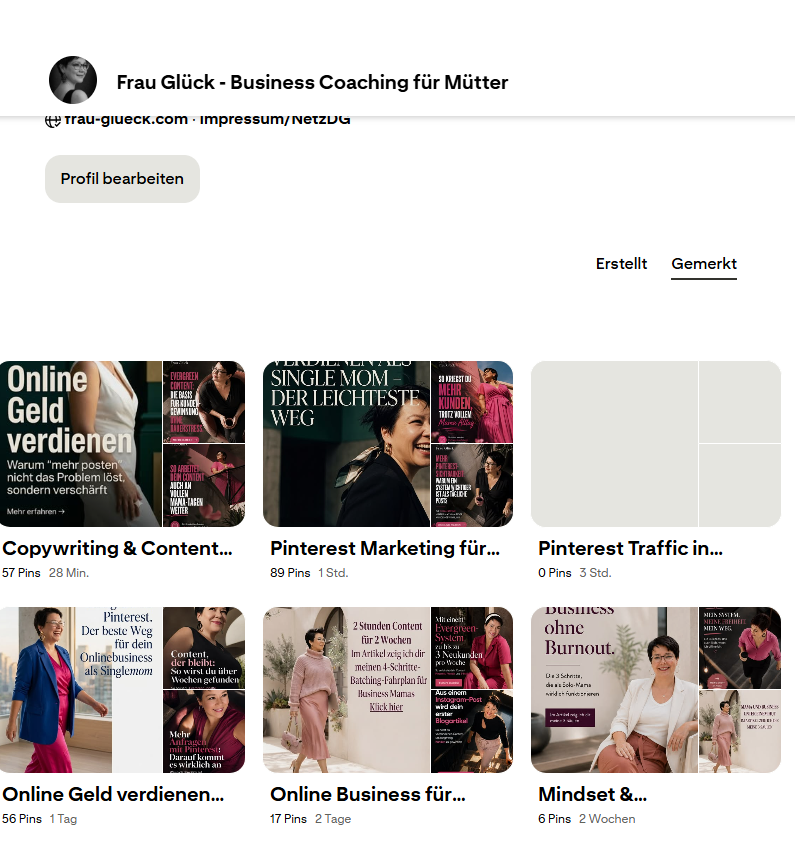Open the Copywriting & Content board title
Image resolution: width=795 pixels, height=854 pixels.
(x=117, y=548)
